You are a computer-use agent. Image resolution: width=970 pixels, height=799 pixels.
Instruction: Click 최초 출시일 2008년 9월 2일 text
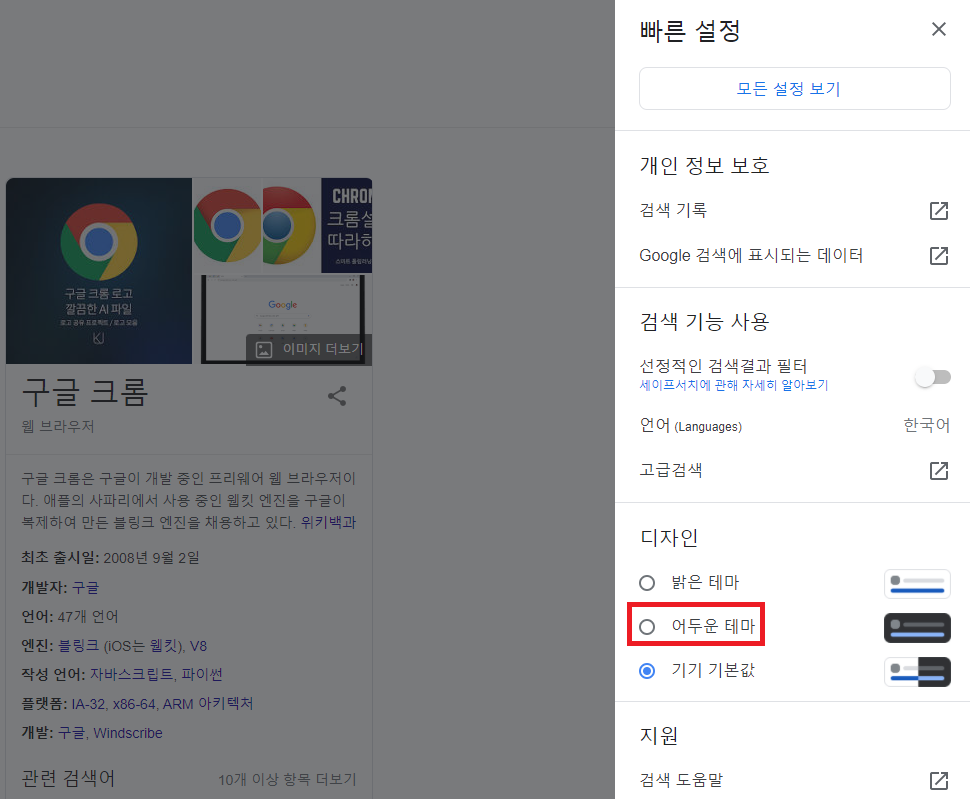click(x=111, y=558)
